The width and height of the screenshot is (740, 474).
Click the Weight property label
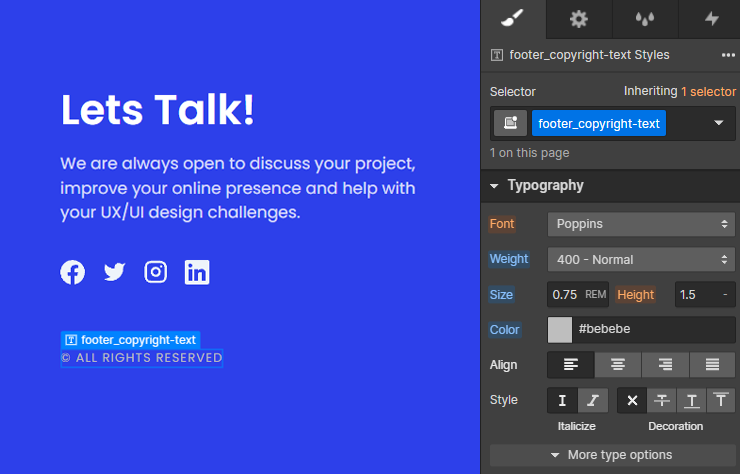coord(509,259)
